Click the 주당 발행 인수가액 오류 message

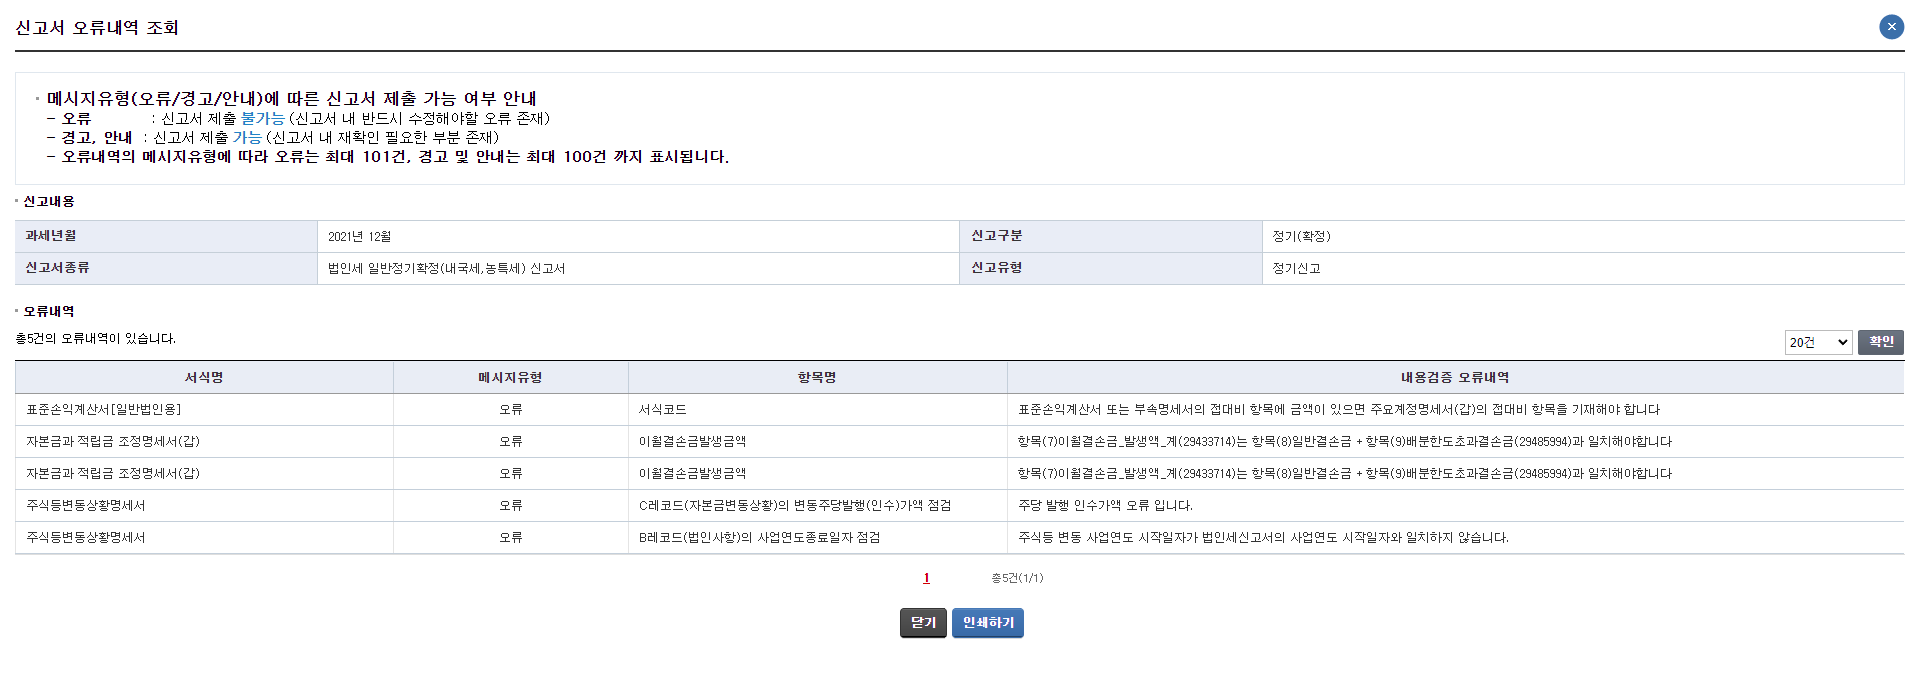tap(1105, 506)
